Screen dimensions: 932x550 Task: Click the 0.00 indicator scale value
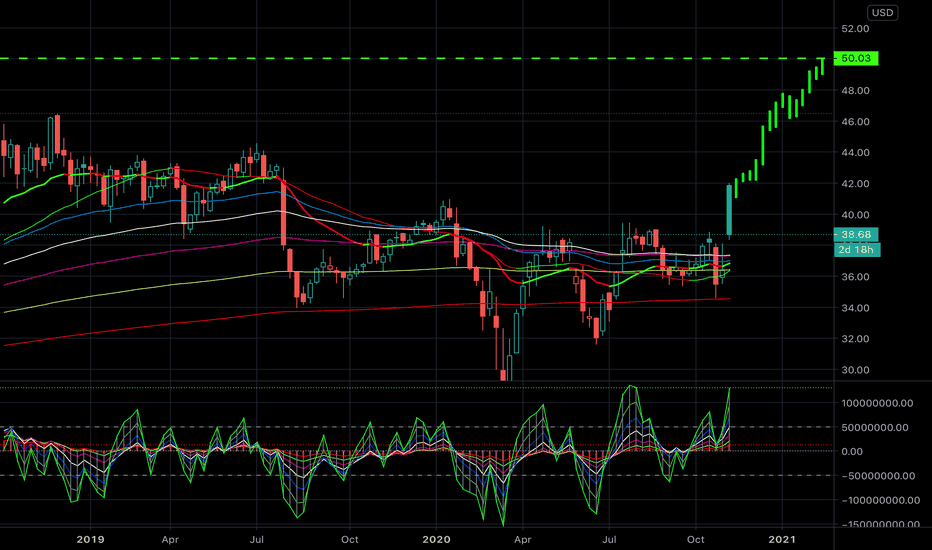click(x=852, y=451)
